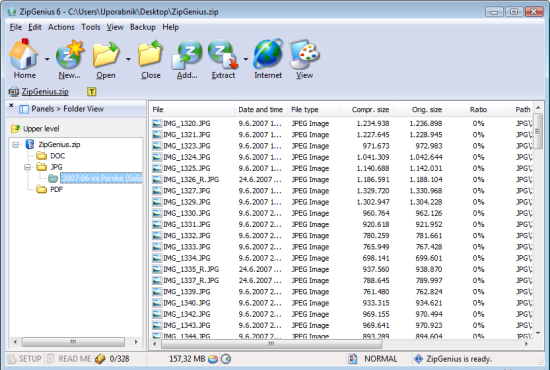The width and height of the screenshot is (550, 370).
Task: Open the Actions menu
Action: pos(61,27)
